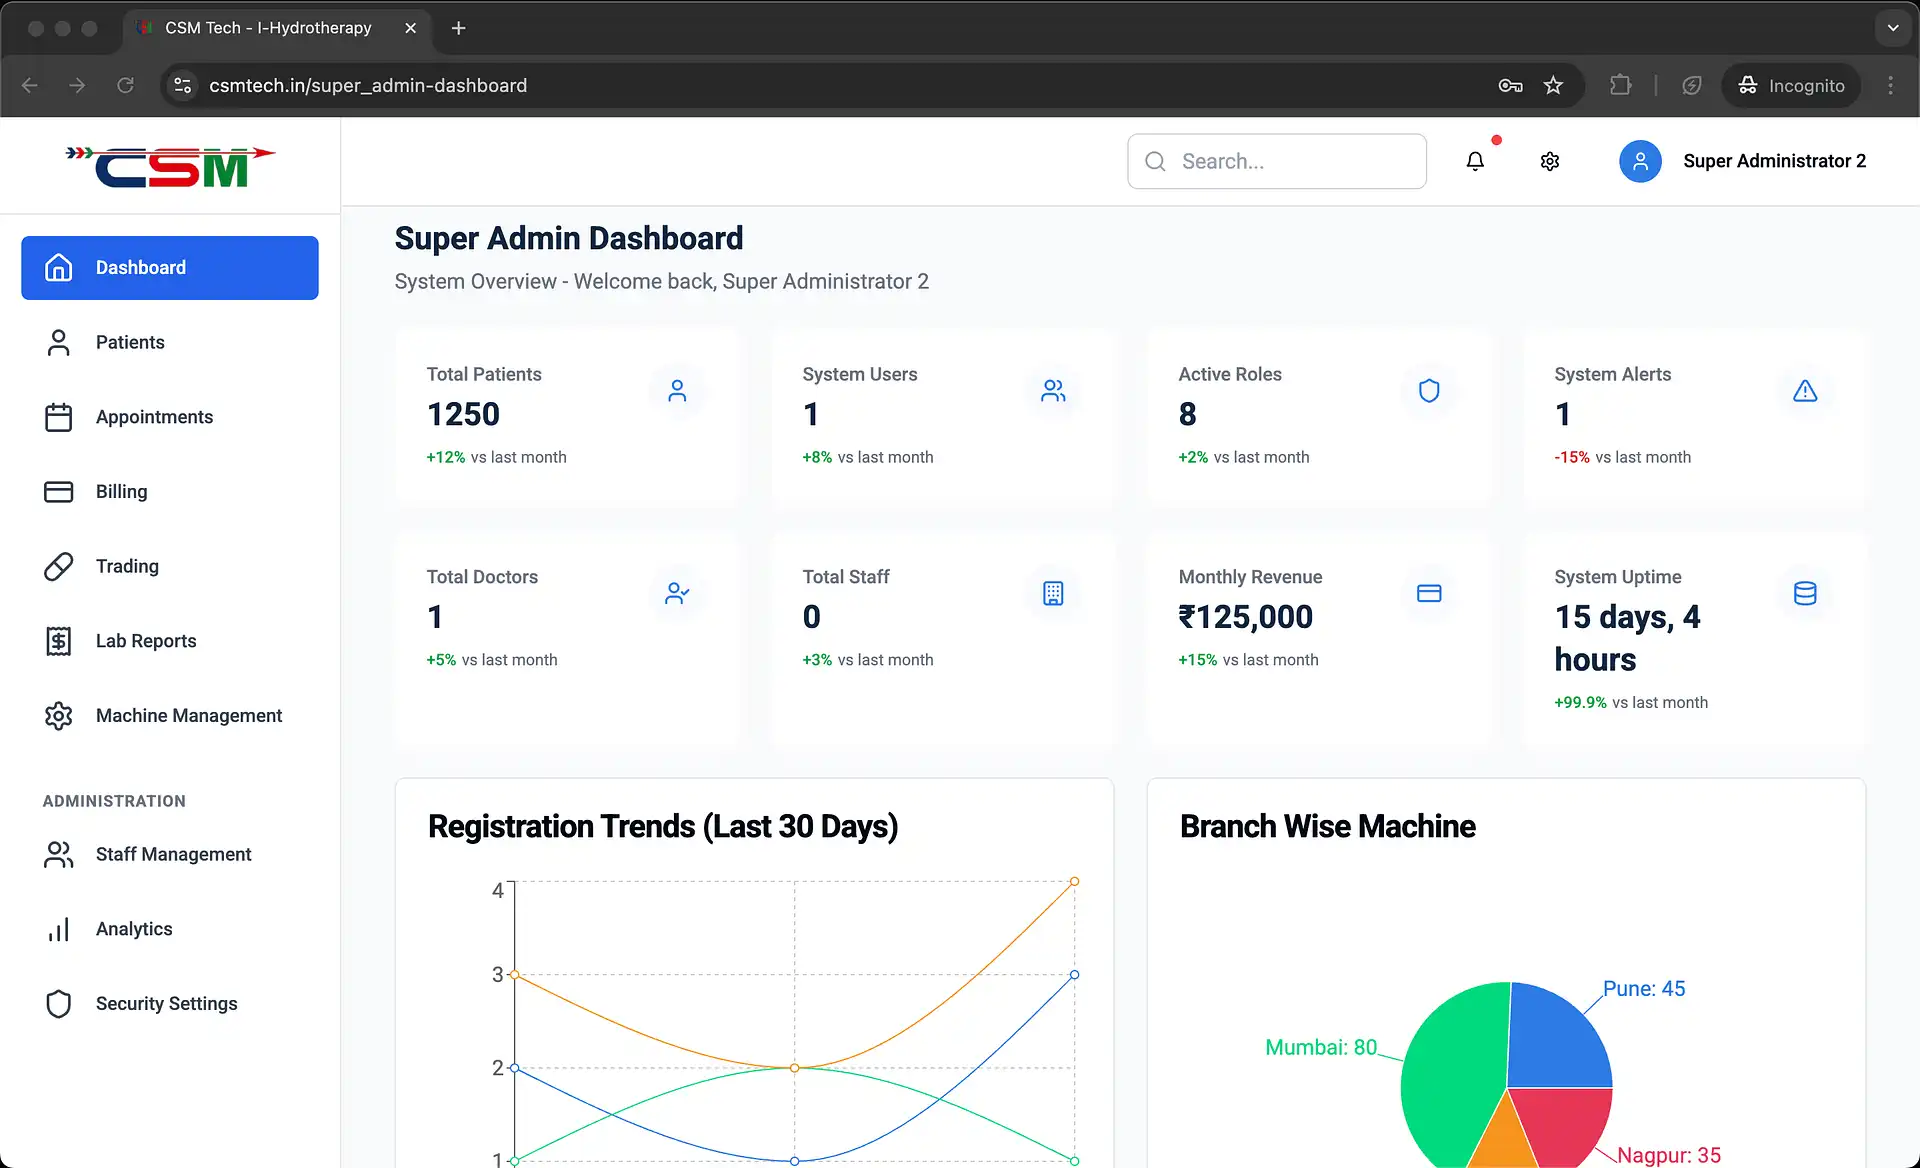The width and height of the screenshot is (1920, 1168).
Task: Click the Analytics bar chart icon
Action: [59, 929]
